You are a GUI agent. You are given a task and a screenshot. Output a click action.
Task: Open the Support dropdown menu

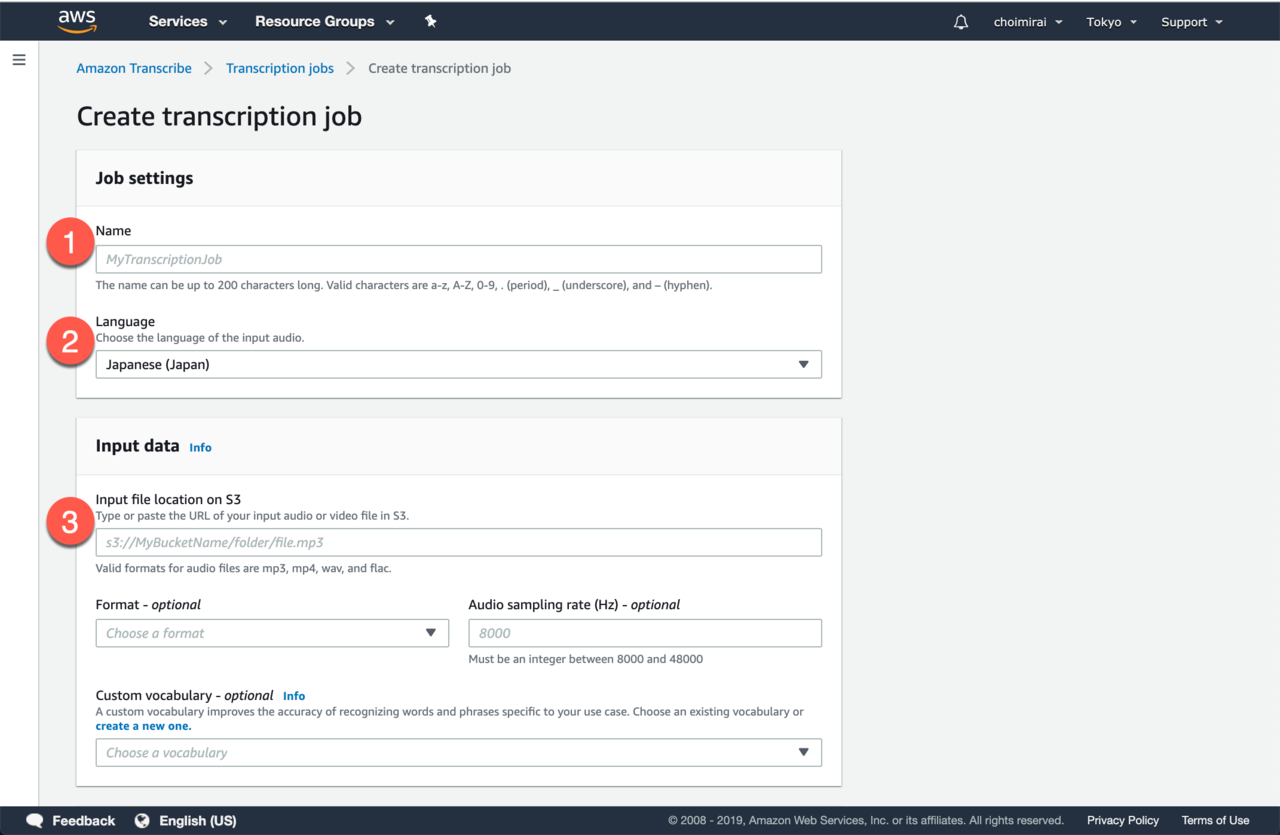coord(1191,22)
